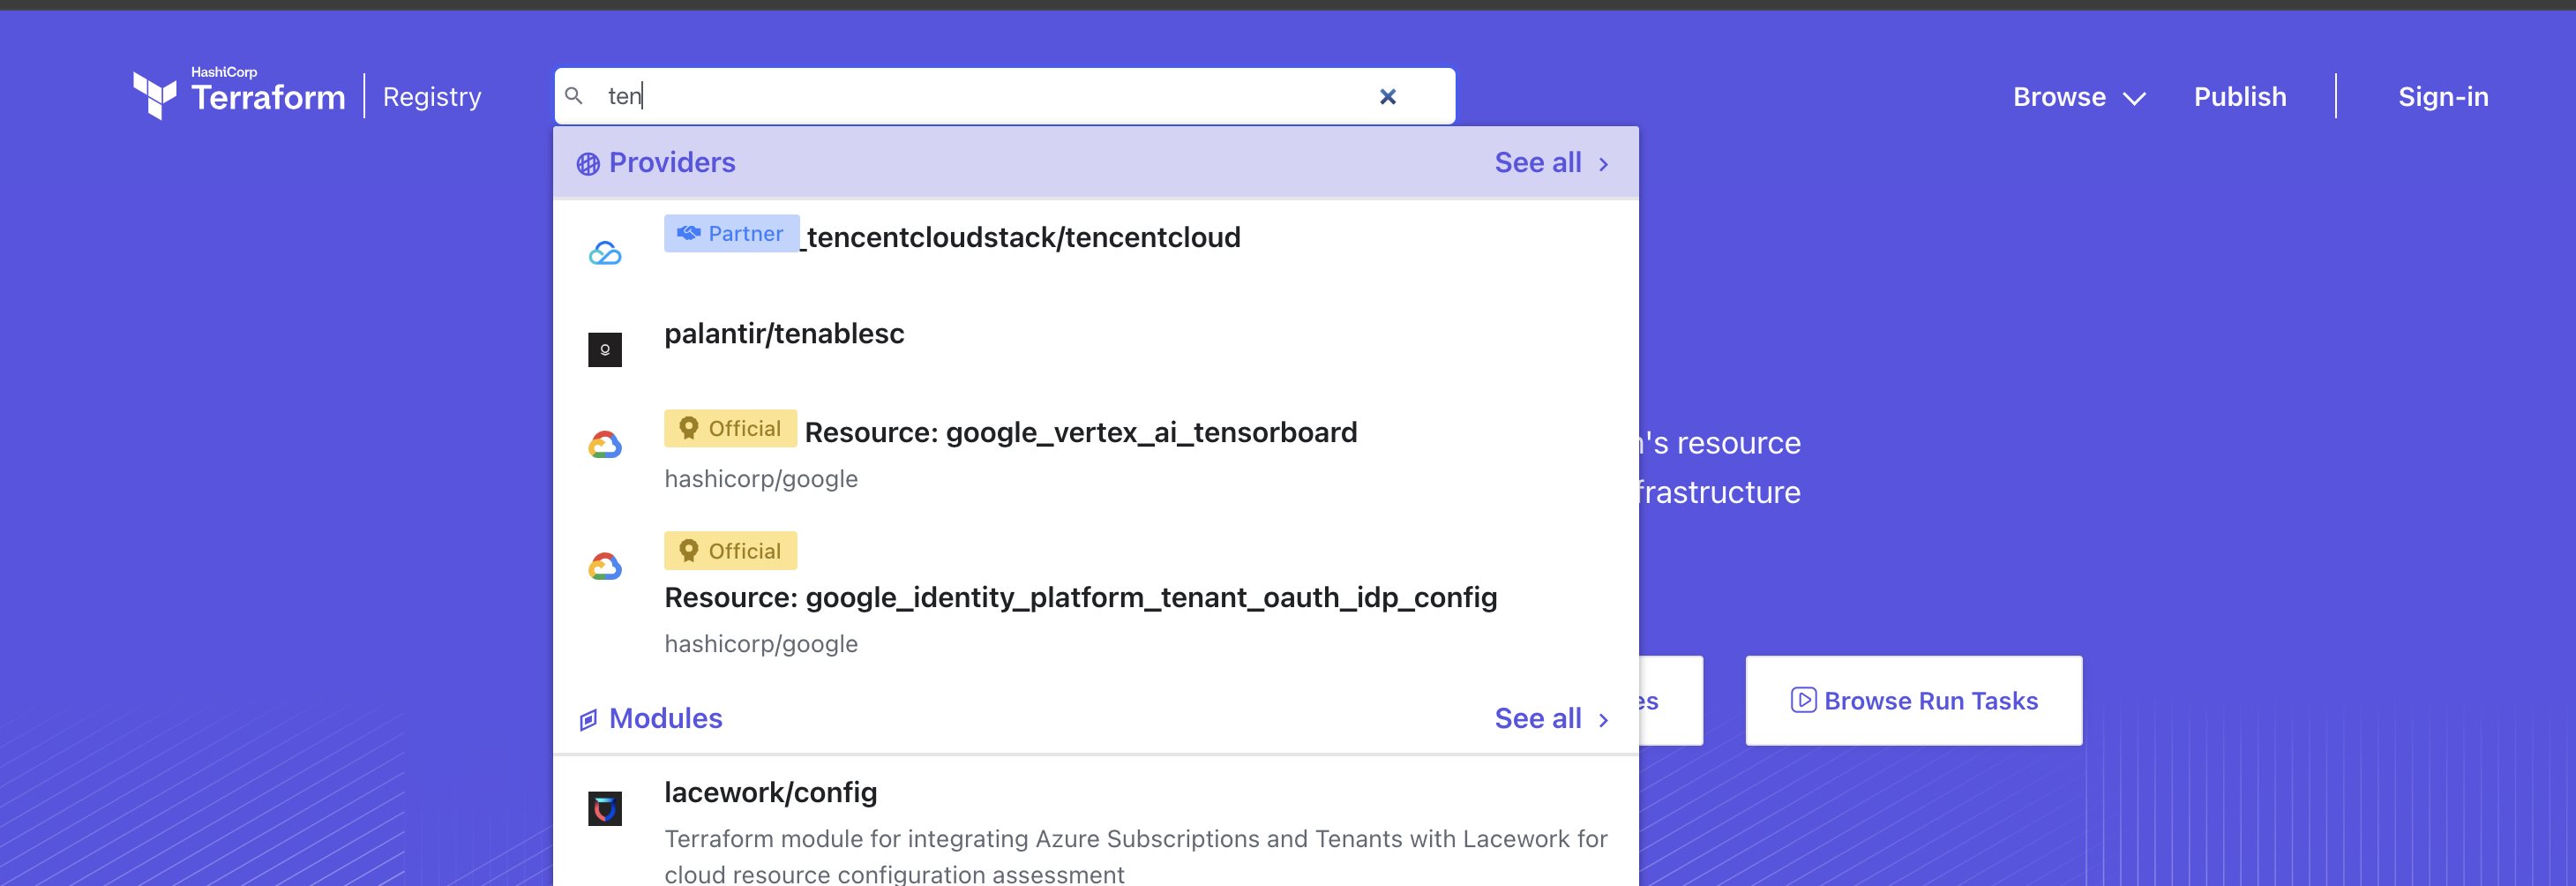Click Google Cloud icon beside tenant_oauth_idp_config
The image size is (2576, 886).
[605, 567]
